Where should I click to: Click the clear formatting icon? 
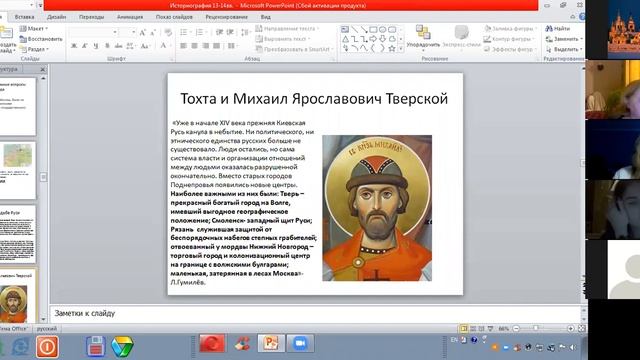[x=168, y=33]
